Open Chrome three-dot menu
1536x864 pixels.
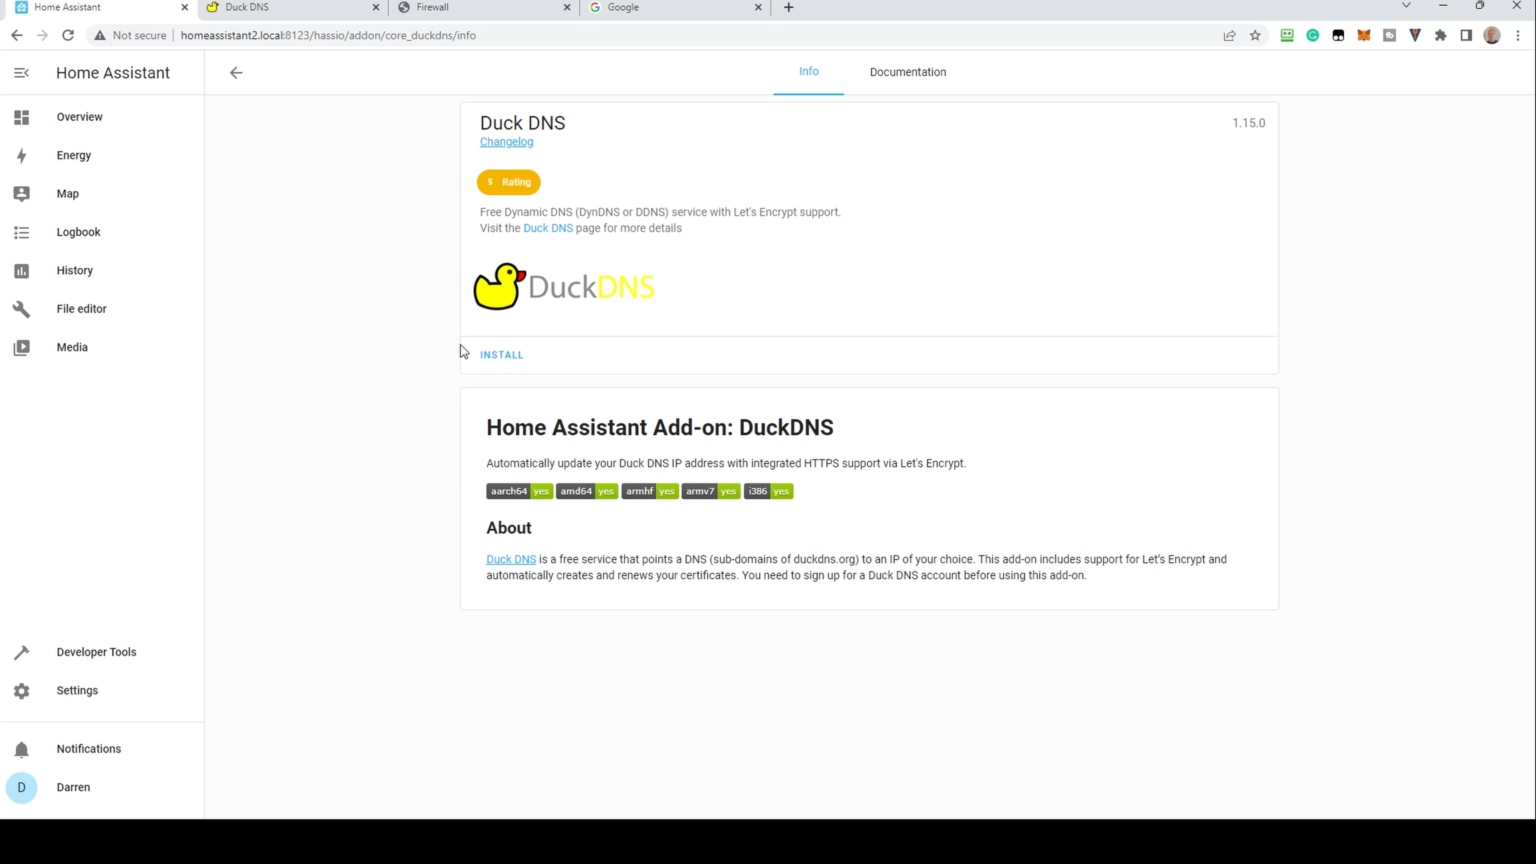pos(1518,35)
